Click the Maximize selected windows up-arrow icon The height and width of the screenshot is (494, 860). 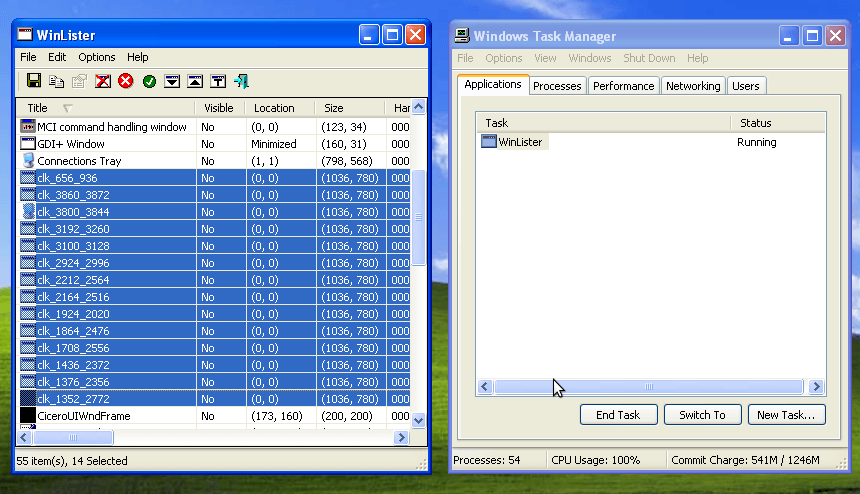[195, 81]
